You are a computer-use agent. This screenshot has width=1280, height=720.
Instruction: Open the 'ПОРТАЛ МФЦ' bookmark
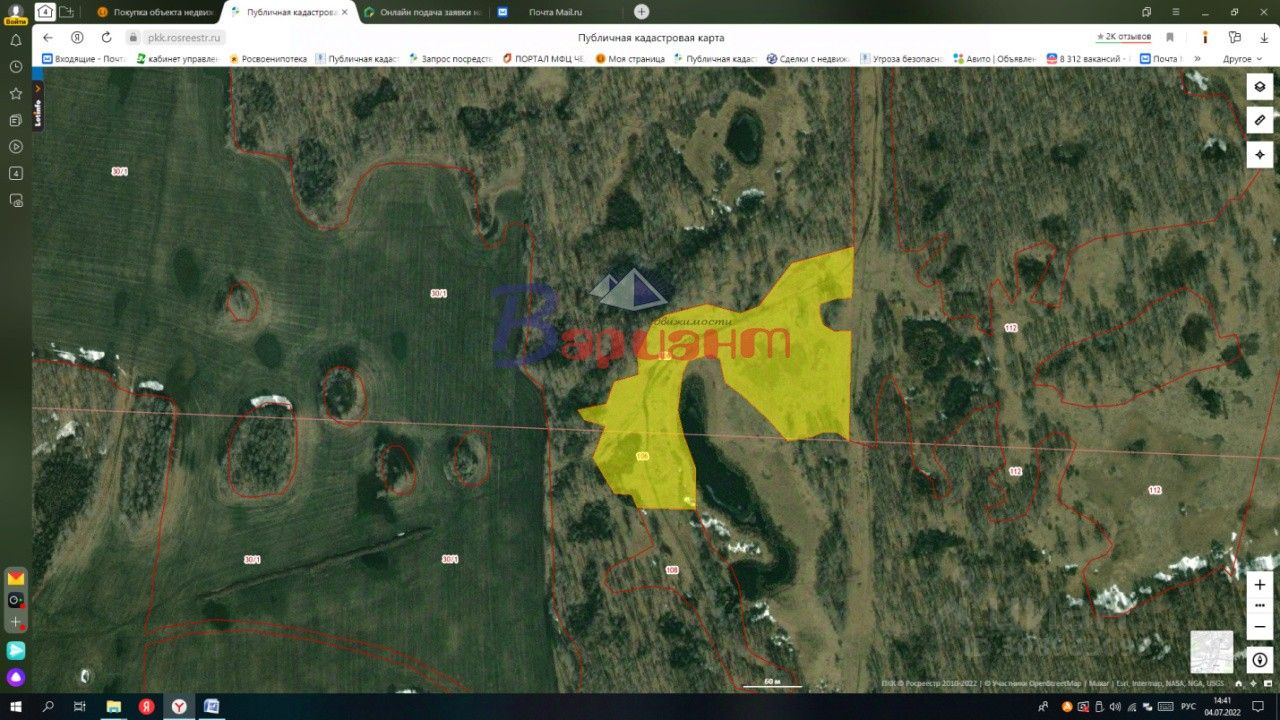544,59
